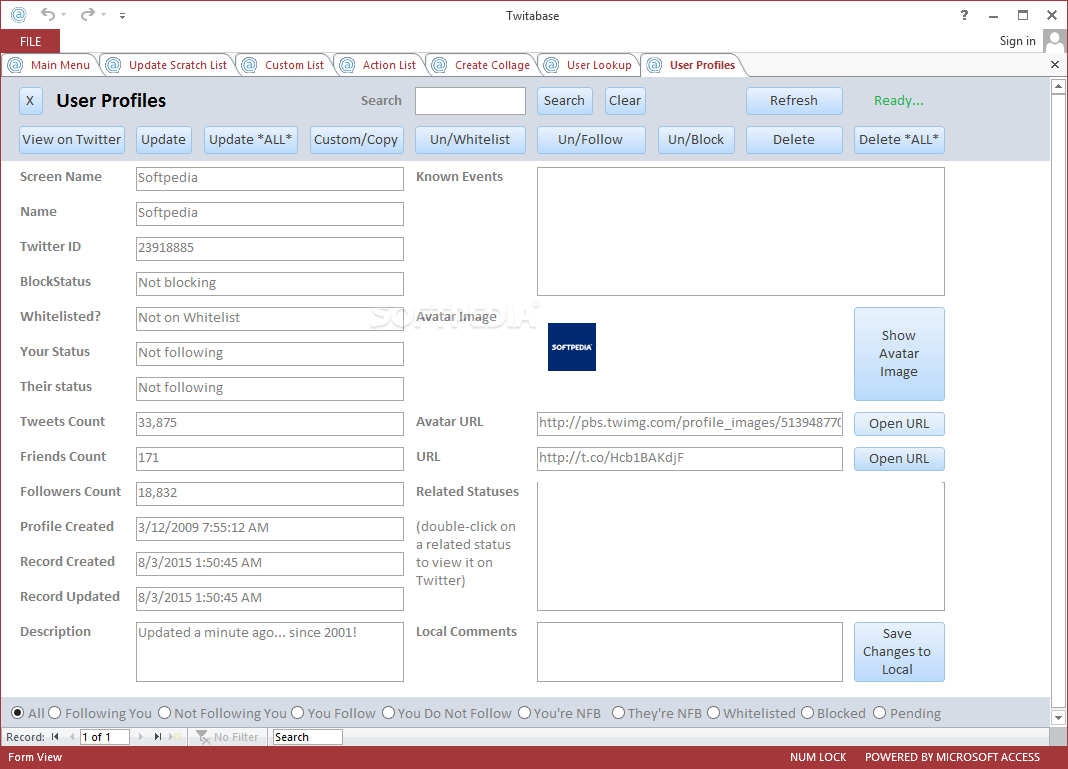Click the Twitabase @ app icon

(x=19, y=14)
